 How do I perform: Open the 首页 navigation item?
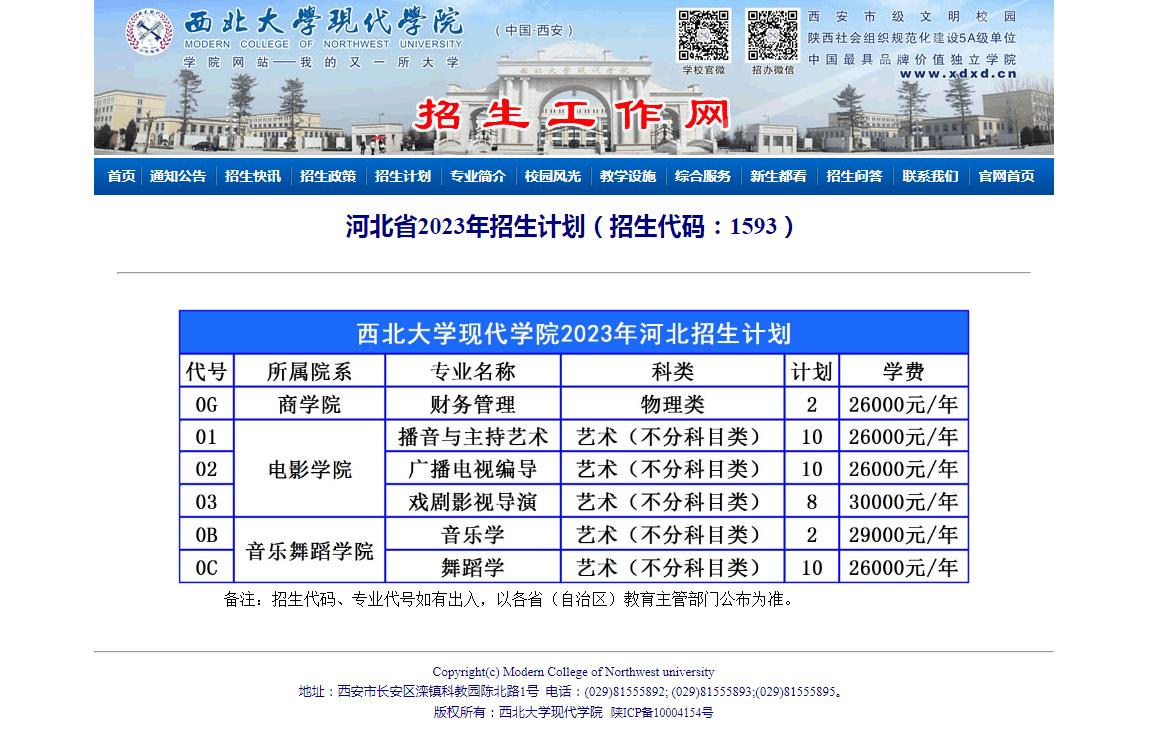[x=122, y=176]
